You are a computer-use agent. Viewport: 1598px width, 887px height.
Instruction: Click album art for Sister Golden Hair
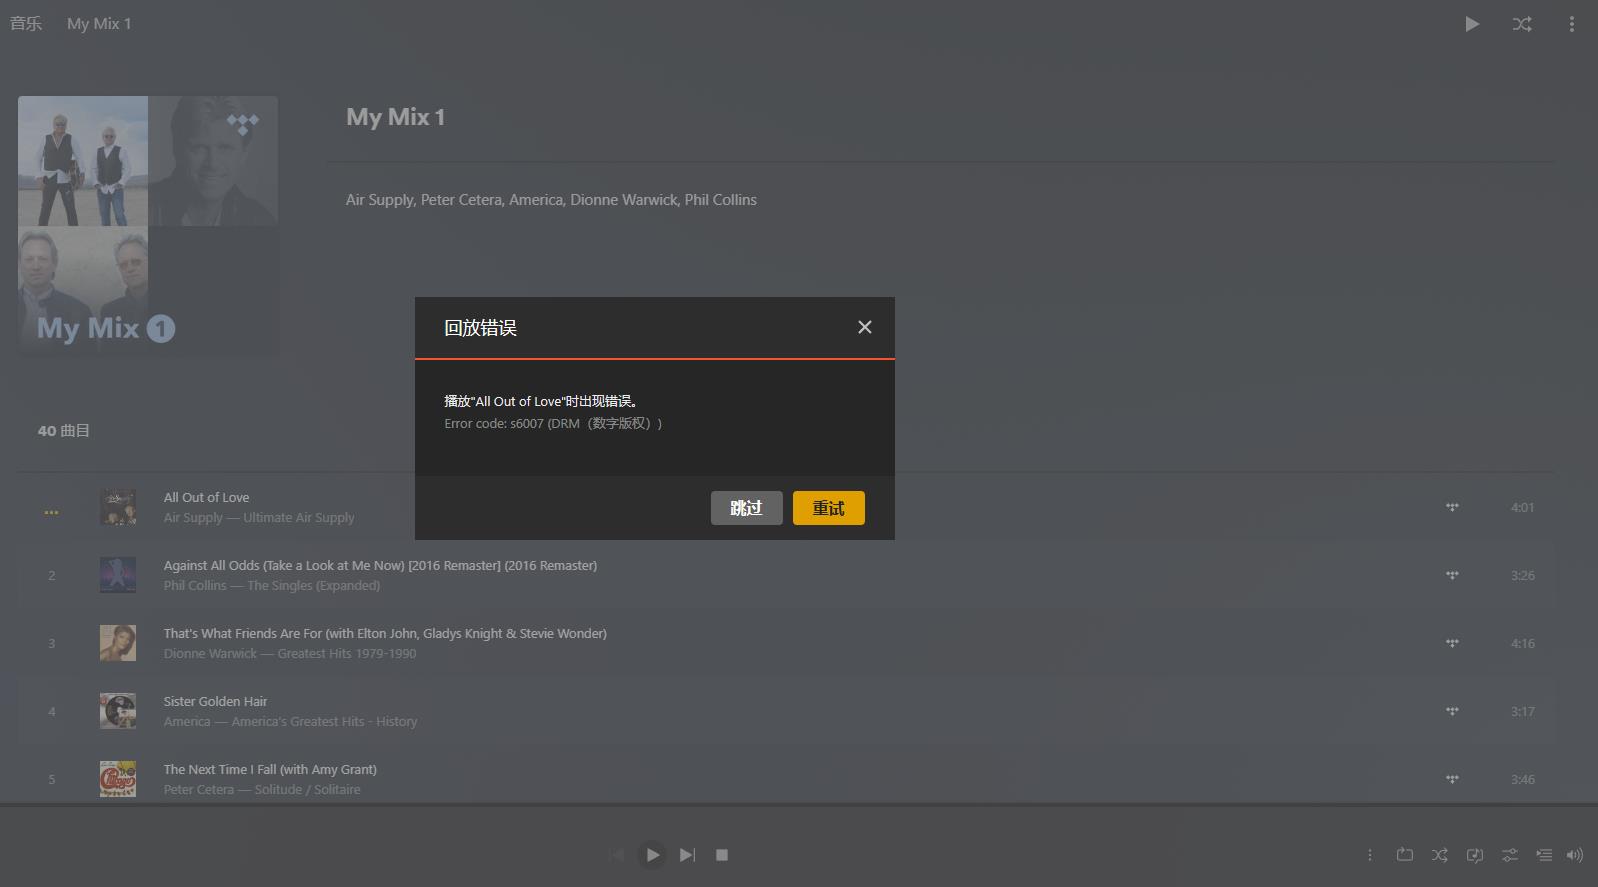pyautogui.click(x=118, y=711)
